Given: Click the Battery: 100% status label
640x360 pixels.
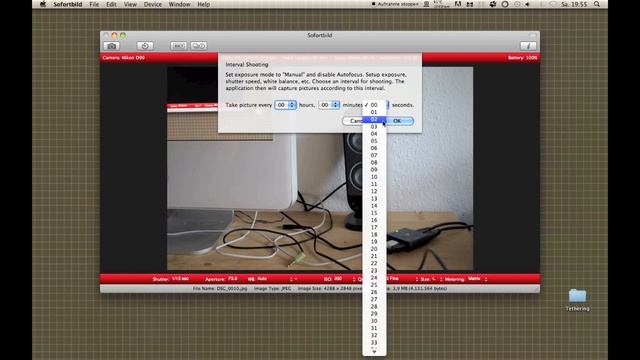Looking at the screenshot, I should pos(522,58).
